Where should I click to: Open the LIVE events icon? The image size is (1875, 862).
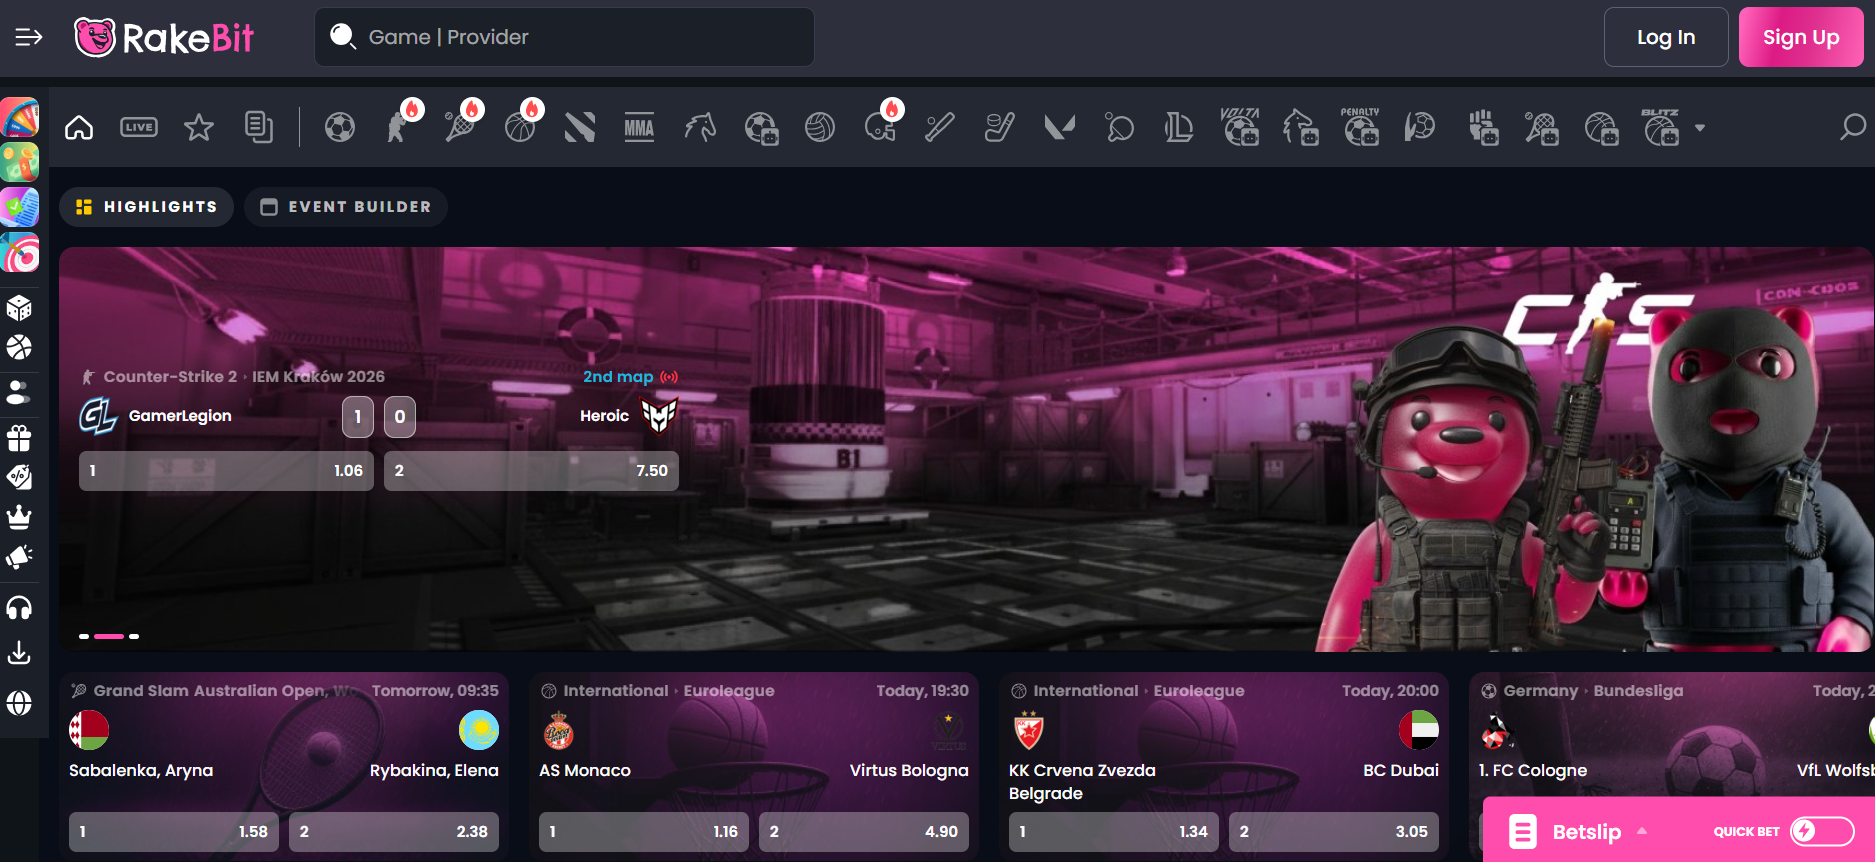click(x=139, y=127)
